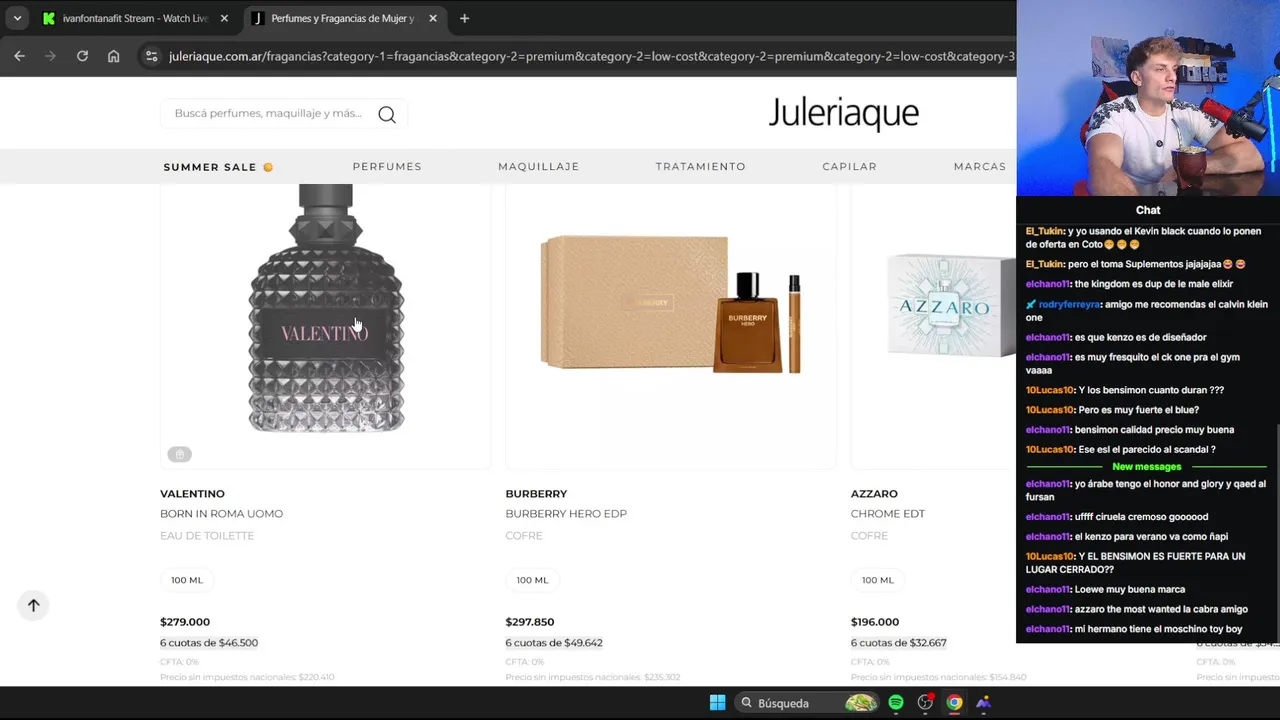Select 100 ML size for Azzaro
1280x720 pixels.
[878, 580]
